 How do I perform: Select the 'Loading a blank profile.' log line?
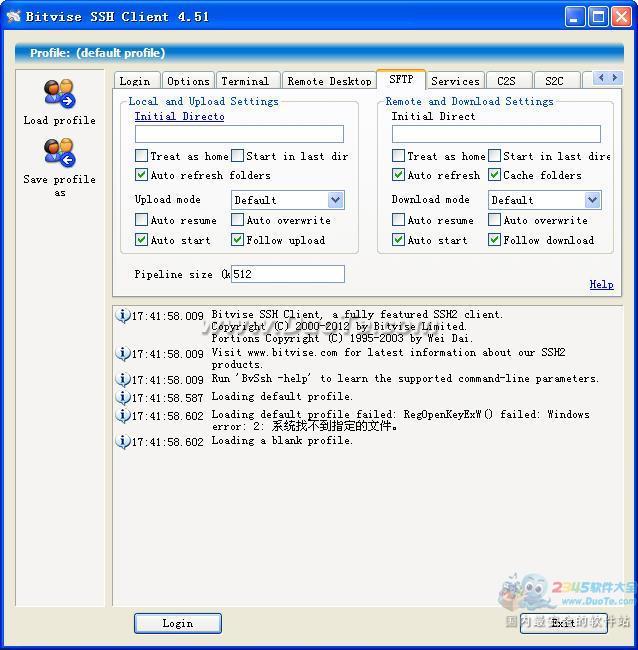tap(282, 440)
